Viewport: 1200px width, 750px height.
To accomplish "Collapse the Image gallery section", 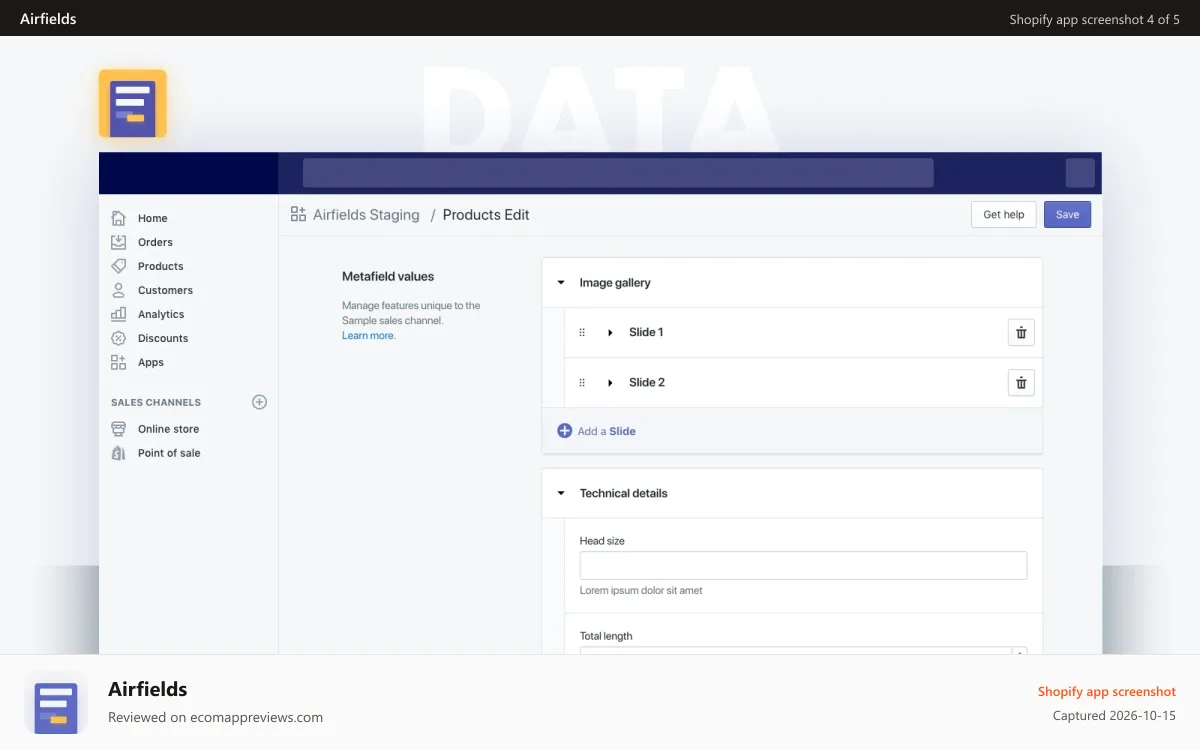I will [561, 283].
